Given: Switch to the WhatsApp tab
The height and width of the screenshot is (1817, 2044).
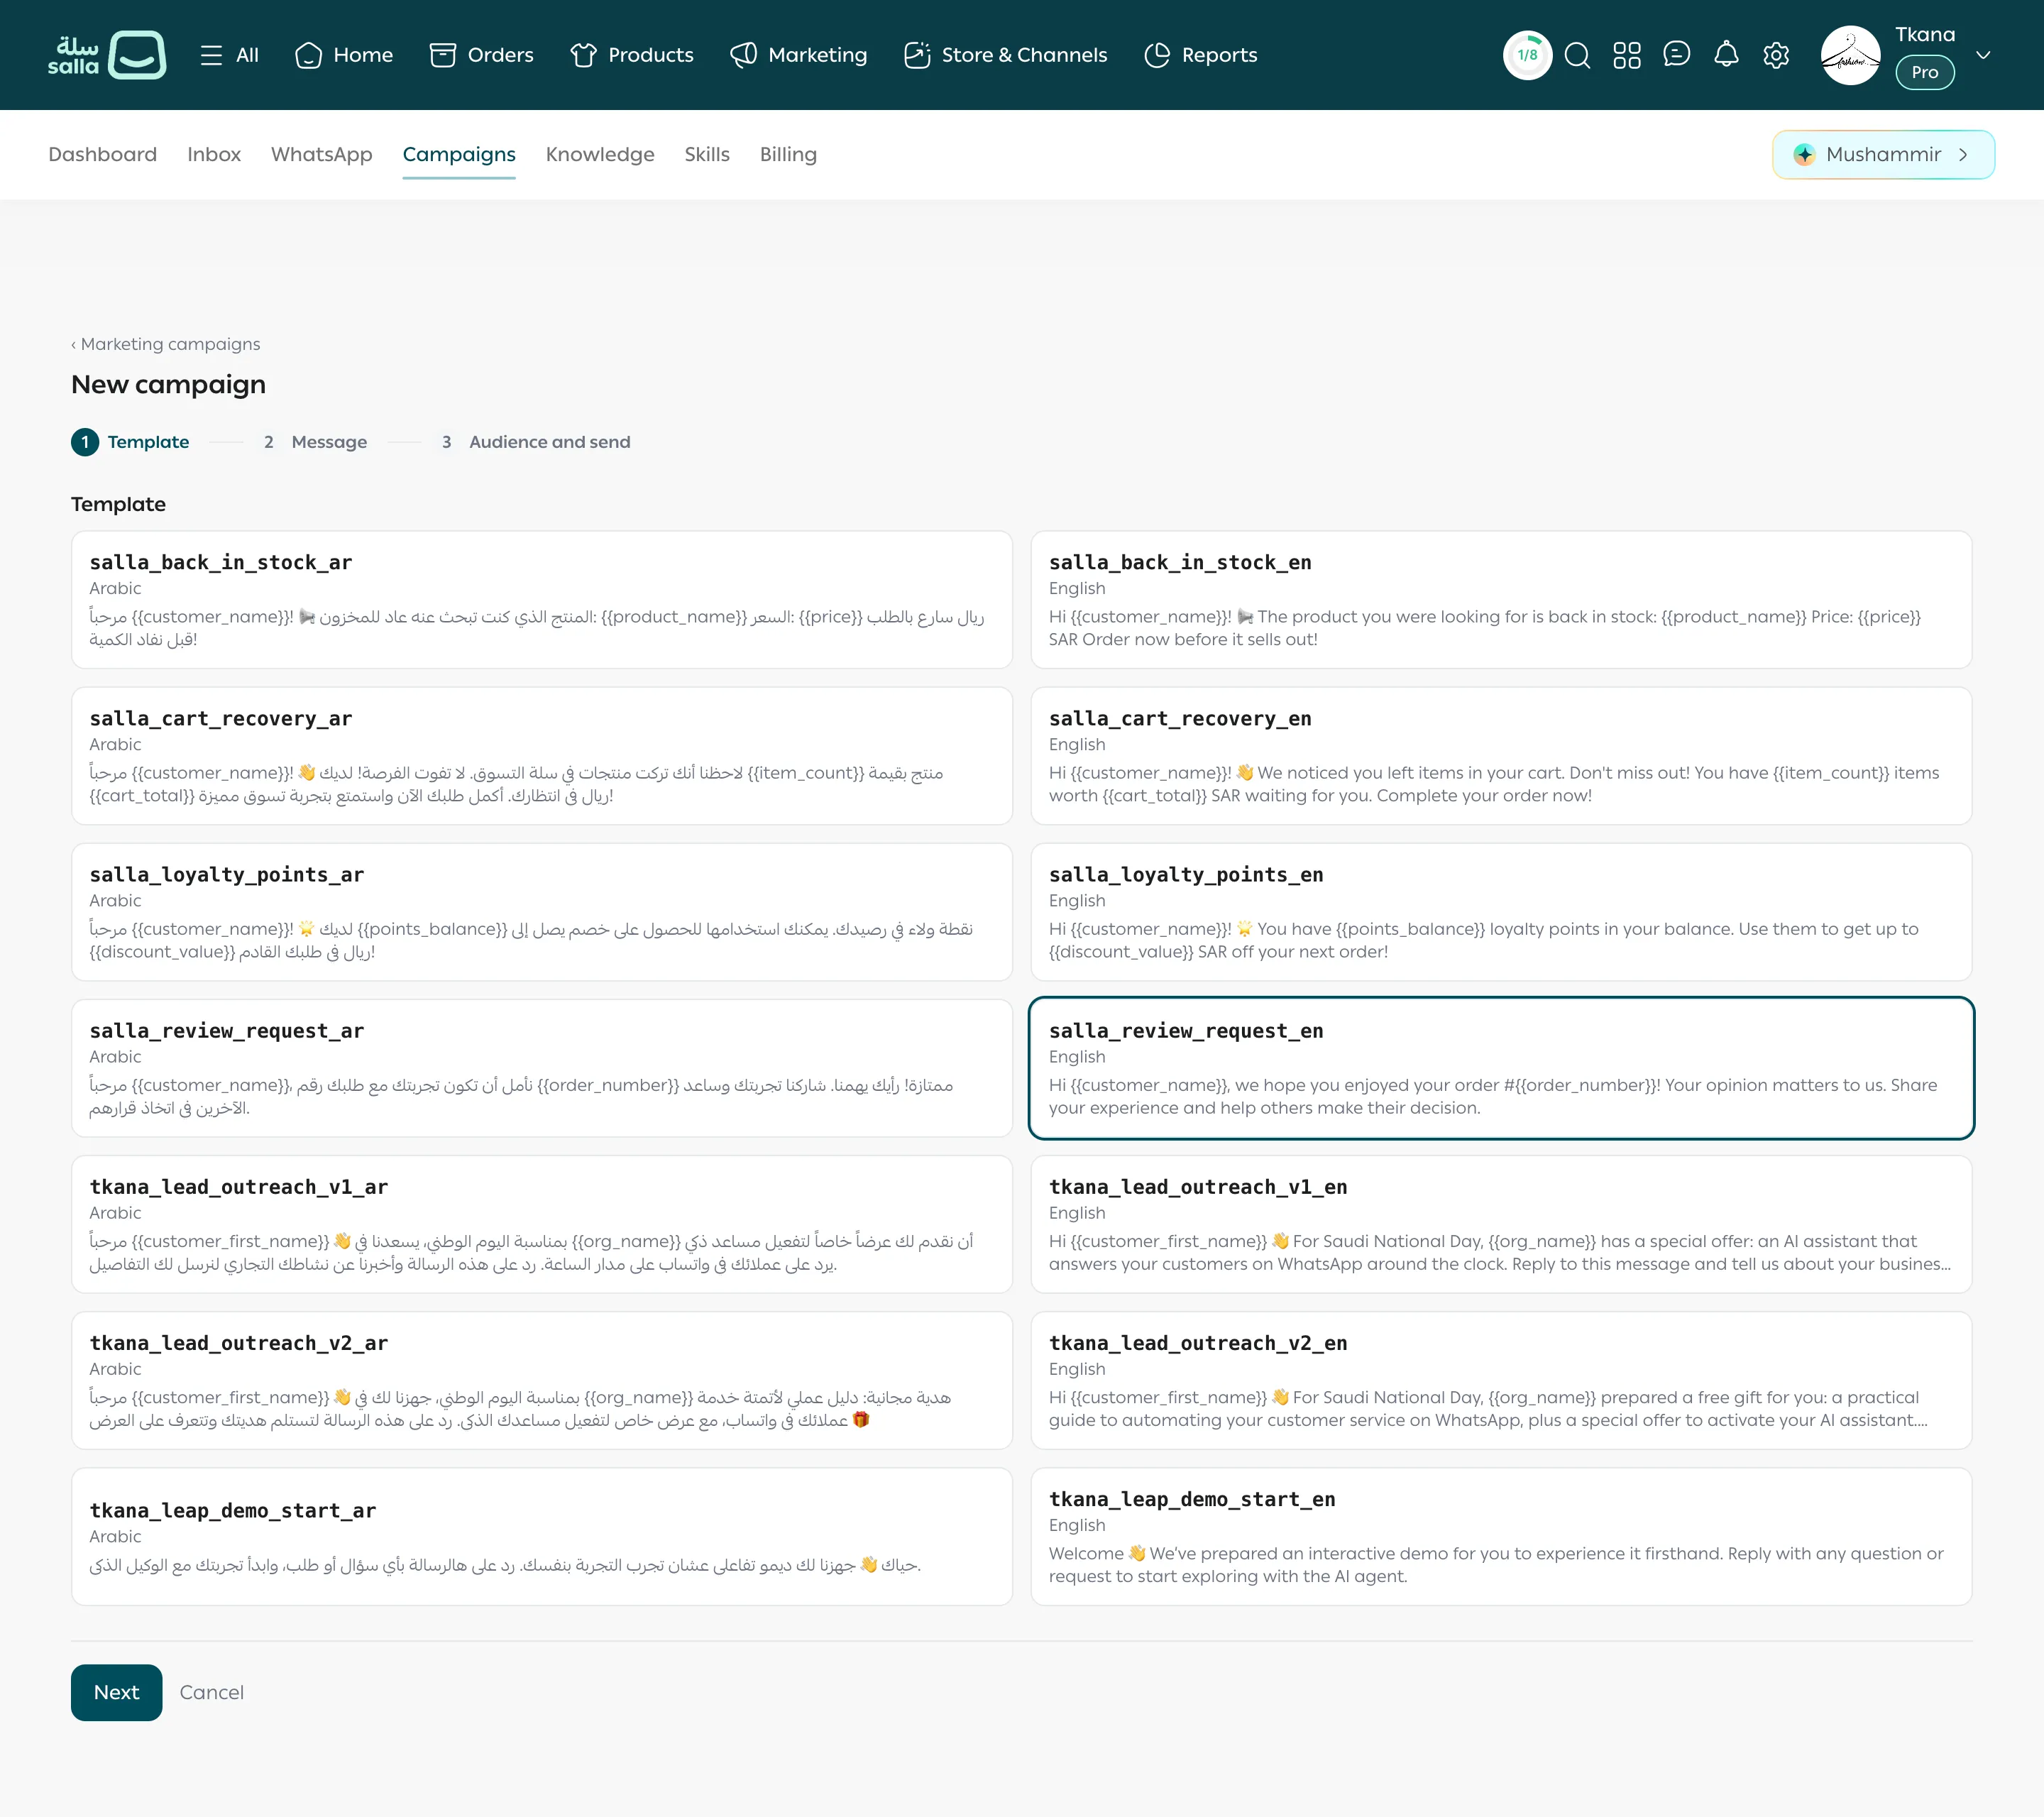Looking at the screenshot, I should pyautogui.click(x=322, y=154).
